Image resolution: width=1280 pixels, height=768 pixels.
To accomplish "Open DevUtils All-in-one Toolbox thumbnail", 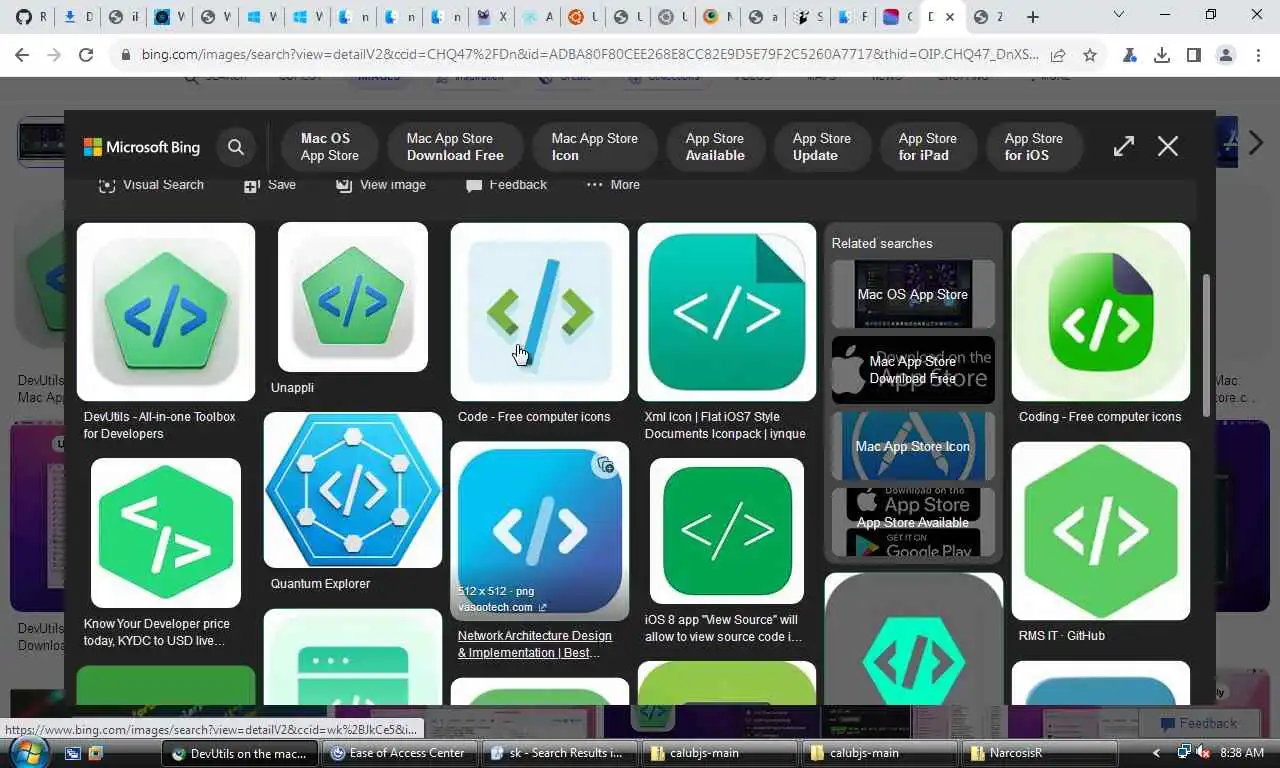I will click(166, 312).
